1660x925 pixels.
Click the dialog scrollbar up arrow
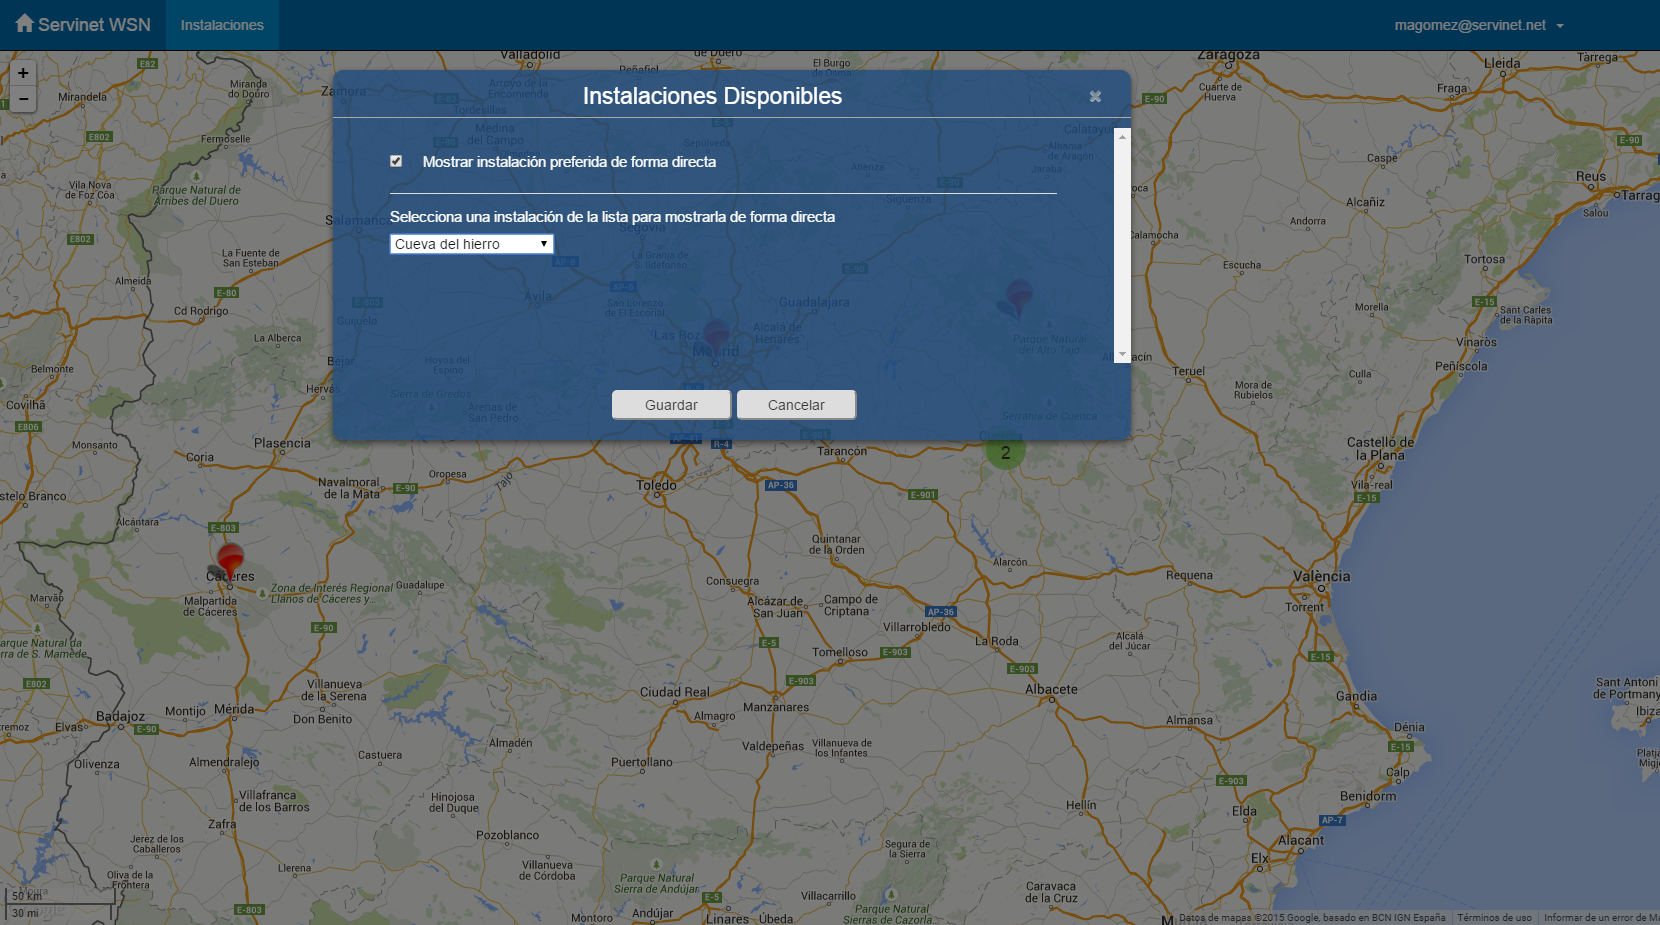pyautogui.click(x=1122, y=137)
